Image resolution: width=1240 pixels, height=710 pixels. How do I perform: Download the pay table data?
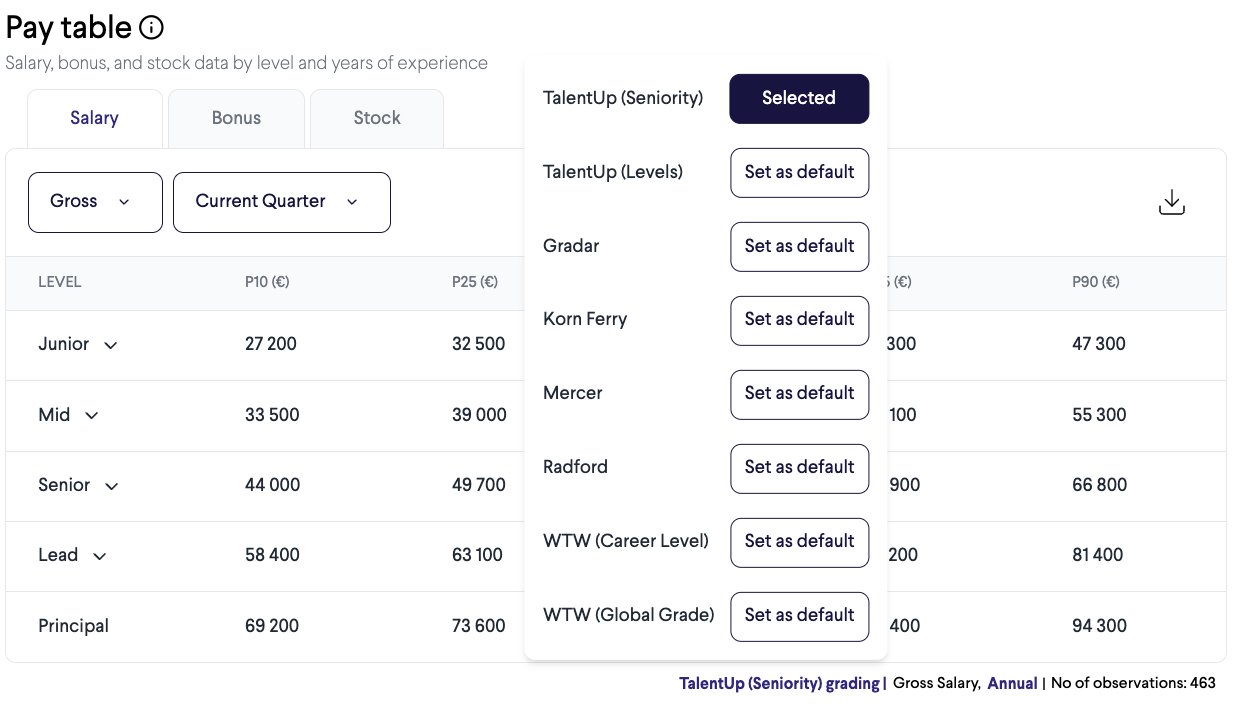pyautogui.click(x=1171, y=202)
